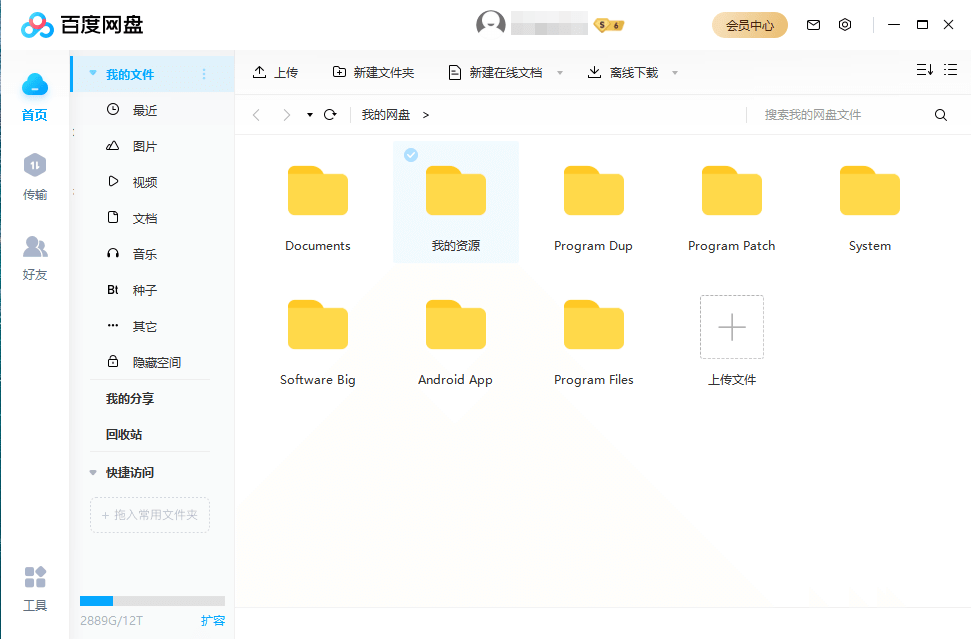Image resolution: width=971 pixels, height=639 pixels.
Task: Click the 拖入常用文件夹 drop box
Action: click(x=150, y=515)
